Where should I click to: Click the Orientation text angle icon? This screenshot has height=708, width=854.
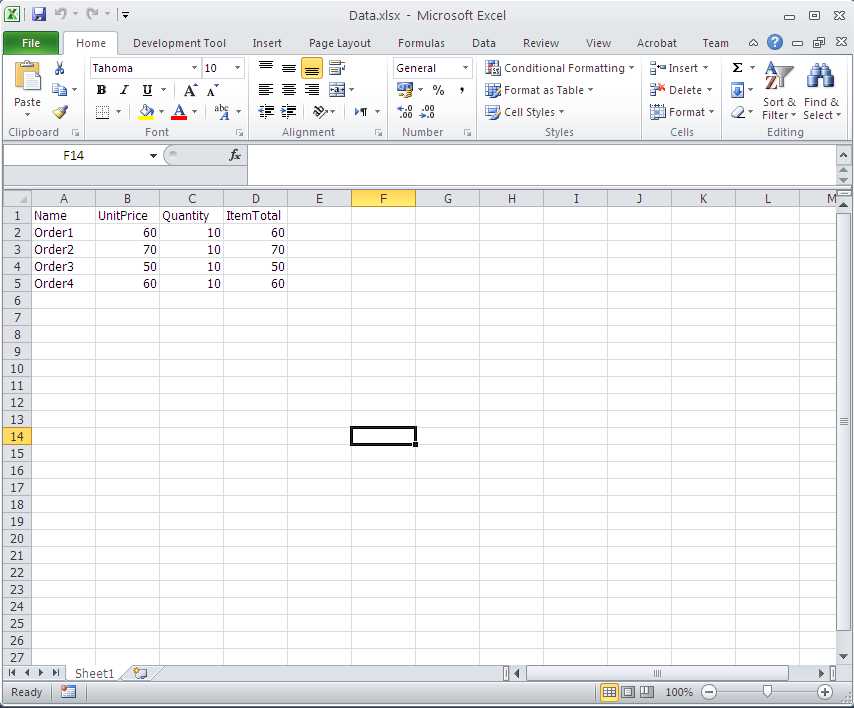coord(320,112)
